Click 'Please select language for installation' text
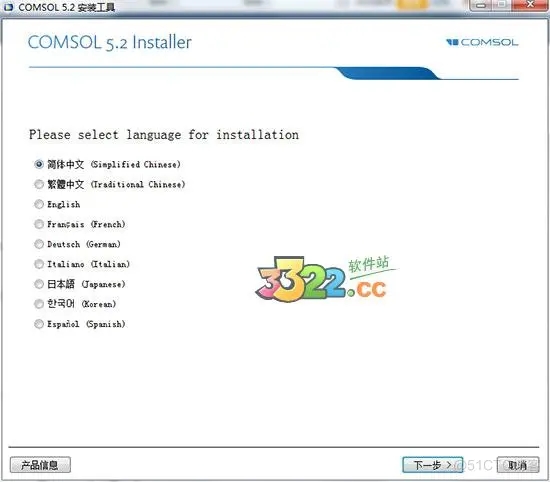The image size is (550, 482). (164, 135)
